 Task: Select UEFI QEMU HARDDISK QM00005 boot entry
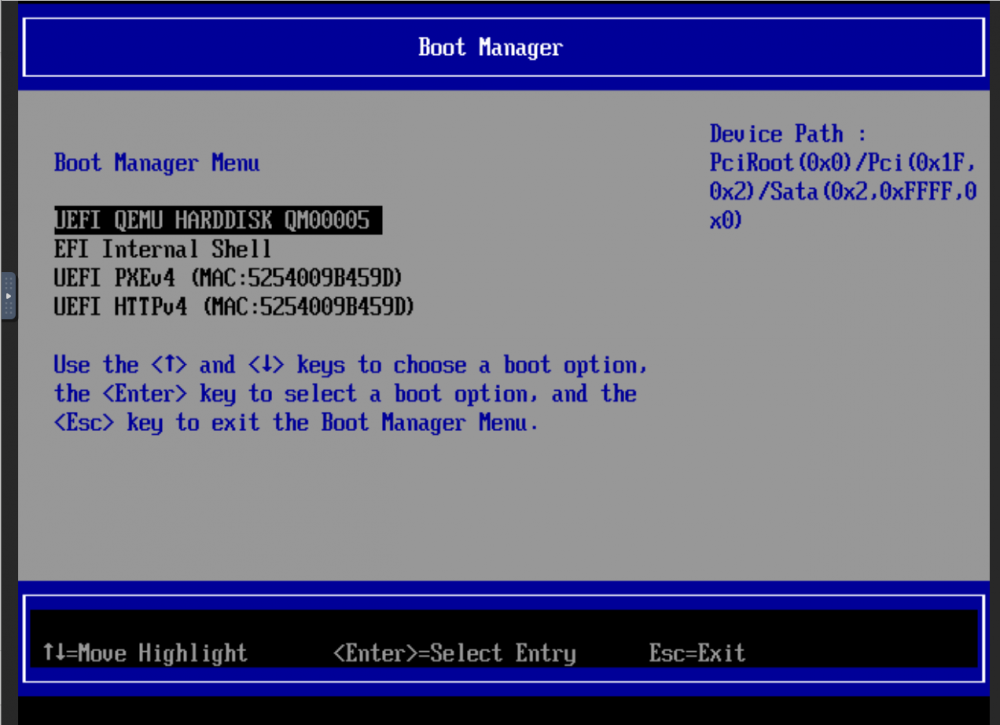pos(218,220)
